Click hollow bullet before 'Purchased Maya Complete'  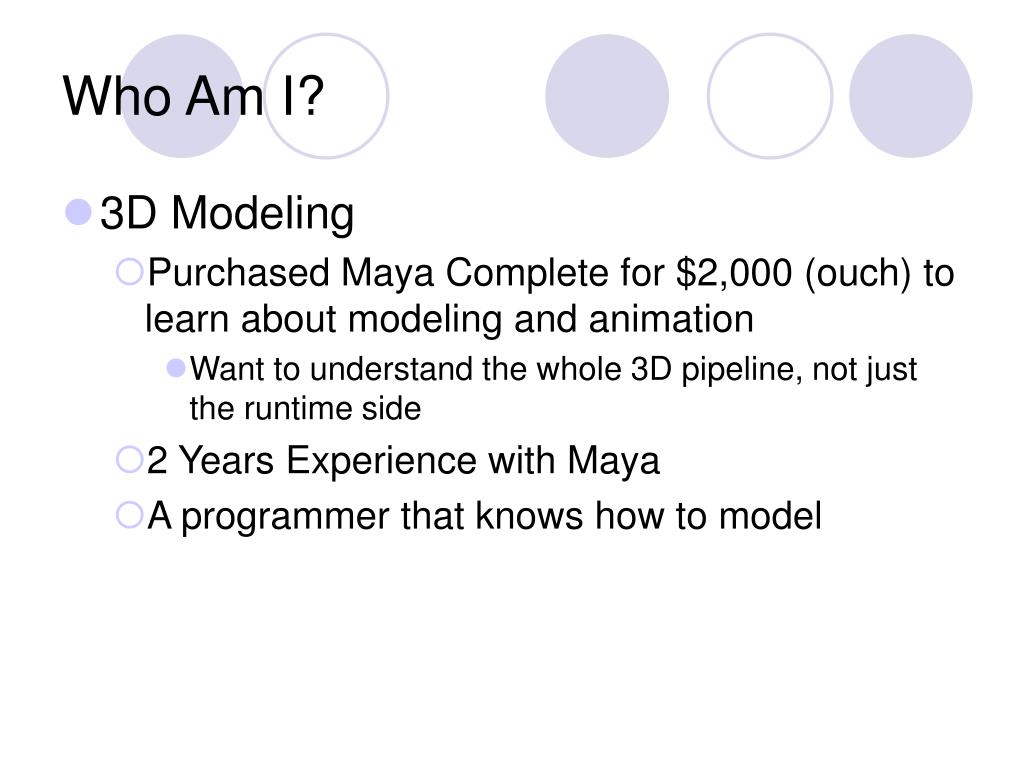tap(129, 272)
